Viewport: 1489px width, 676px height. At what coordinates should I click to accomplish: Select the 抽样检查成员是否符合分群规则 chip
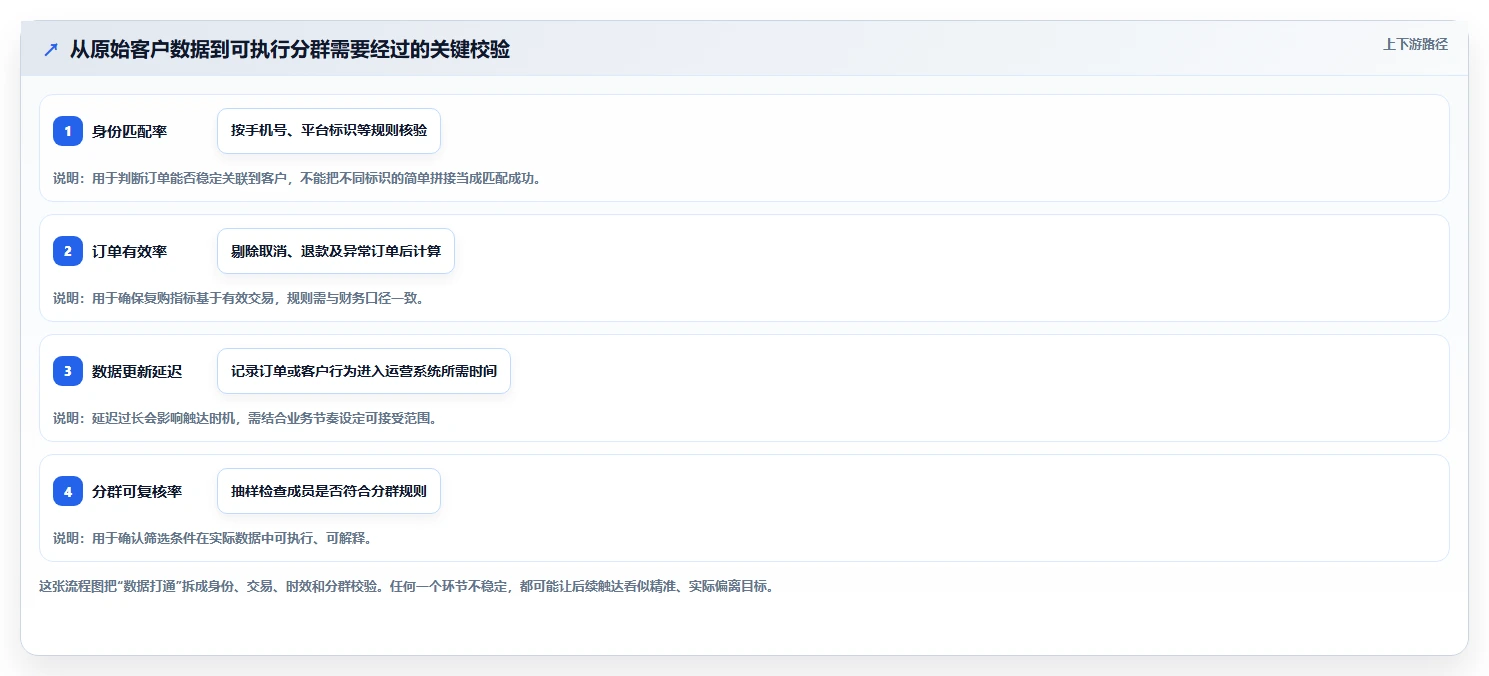329,491
